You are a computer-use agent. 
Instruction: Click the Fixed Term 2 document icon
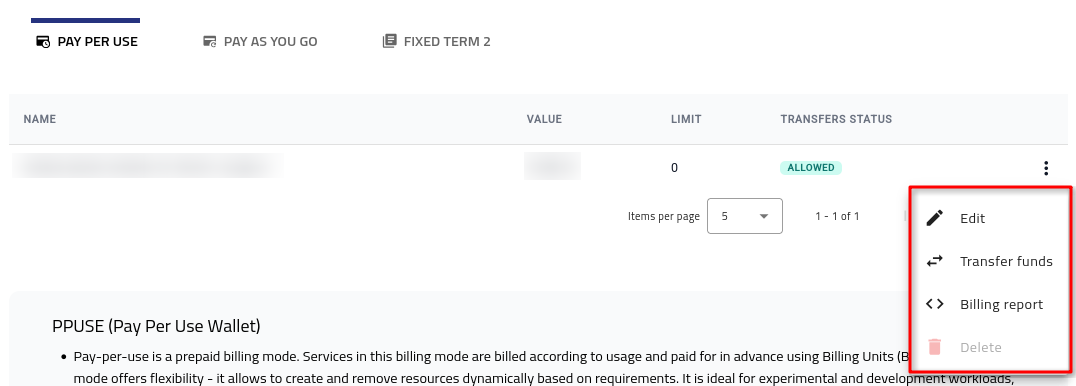(x=389, y=41)
